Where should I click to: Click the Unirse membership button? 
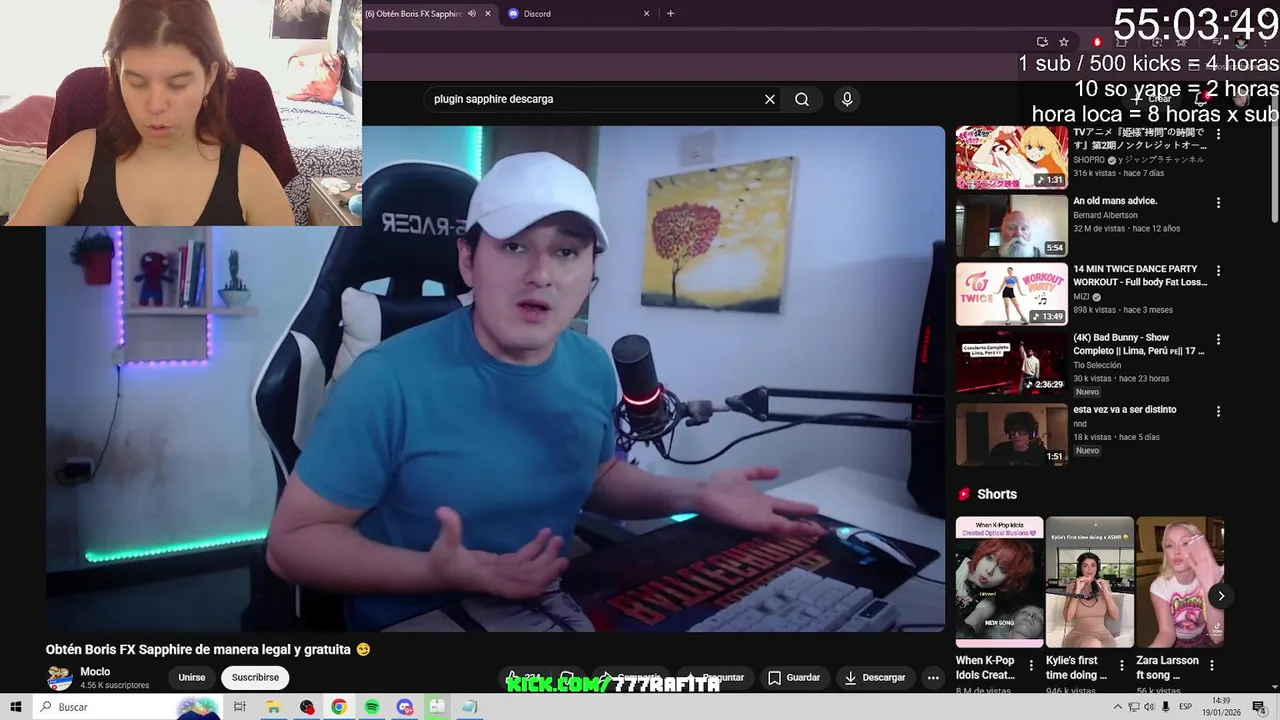192,677
